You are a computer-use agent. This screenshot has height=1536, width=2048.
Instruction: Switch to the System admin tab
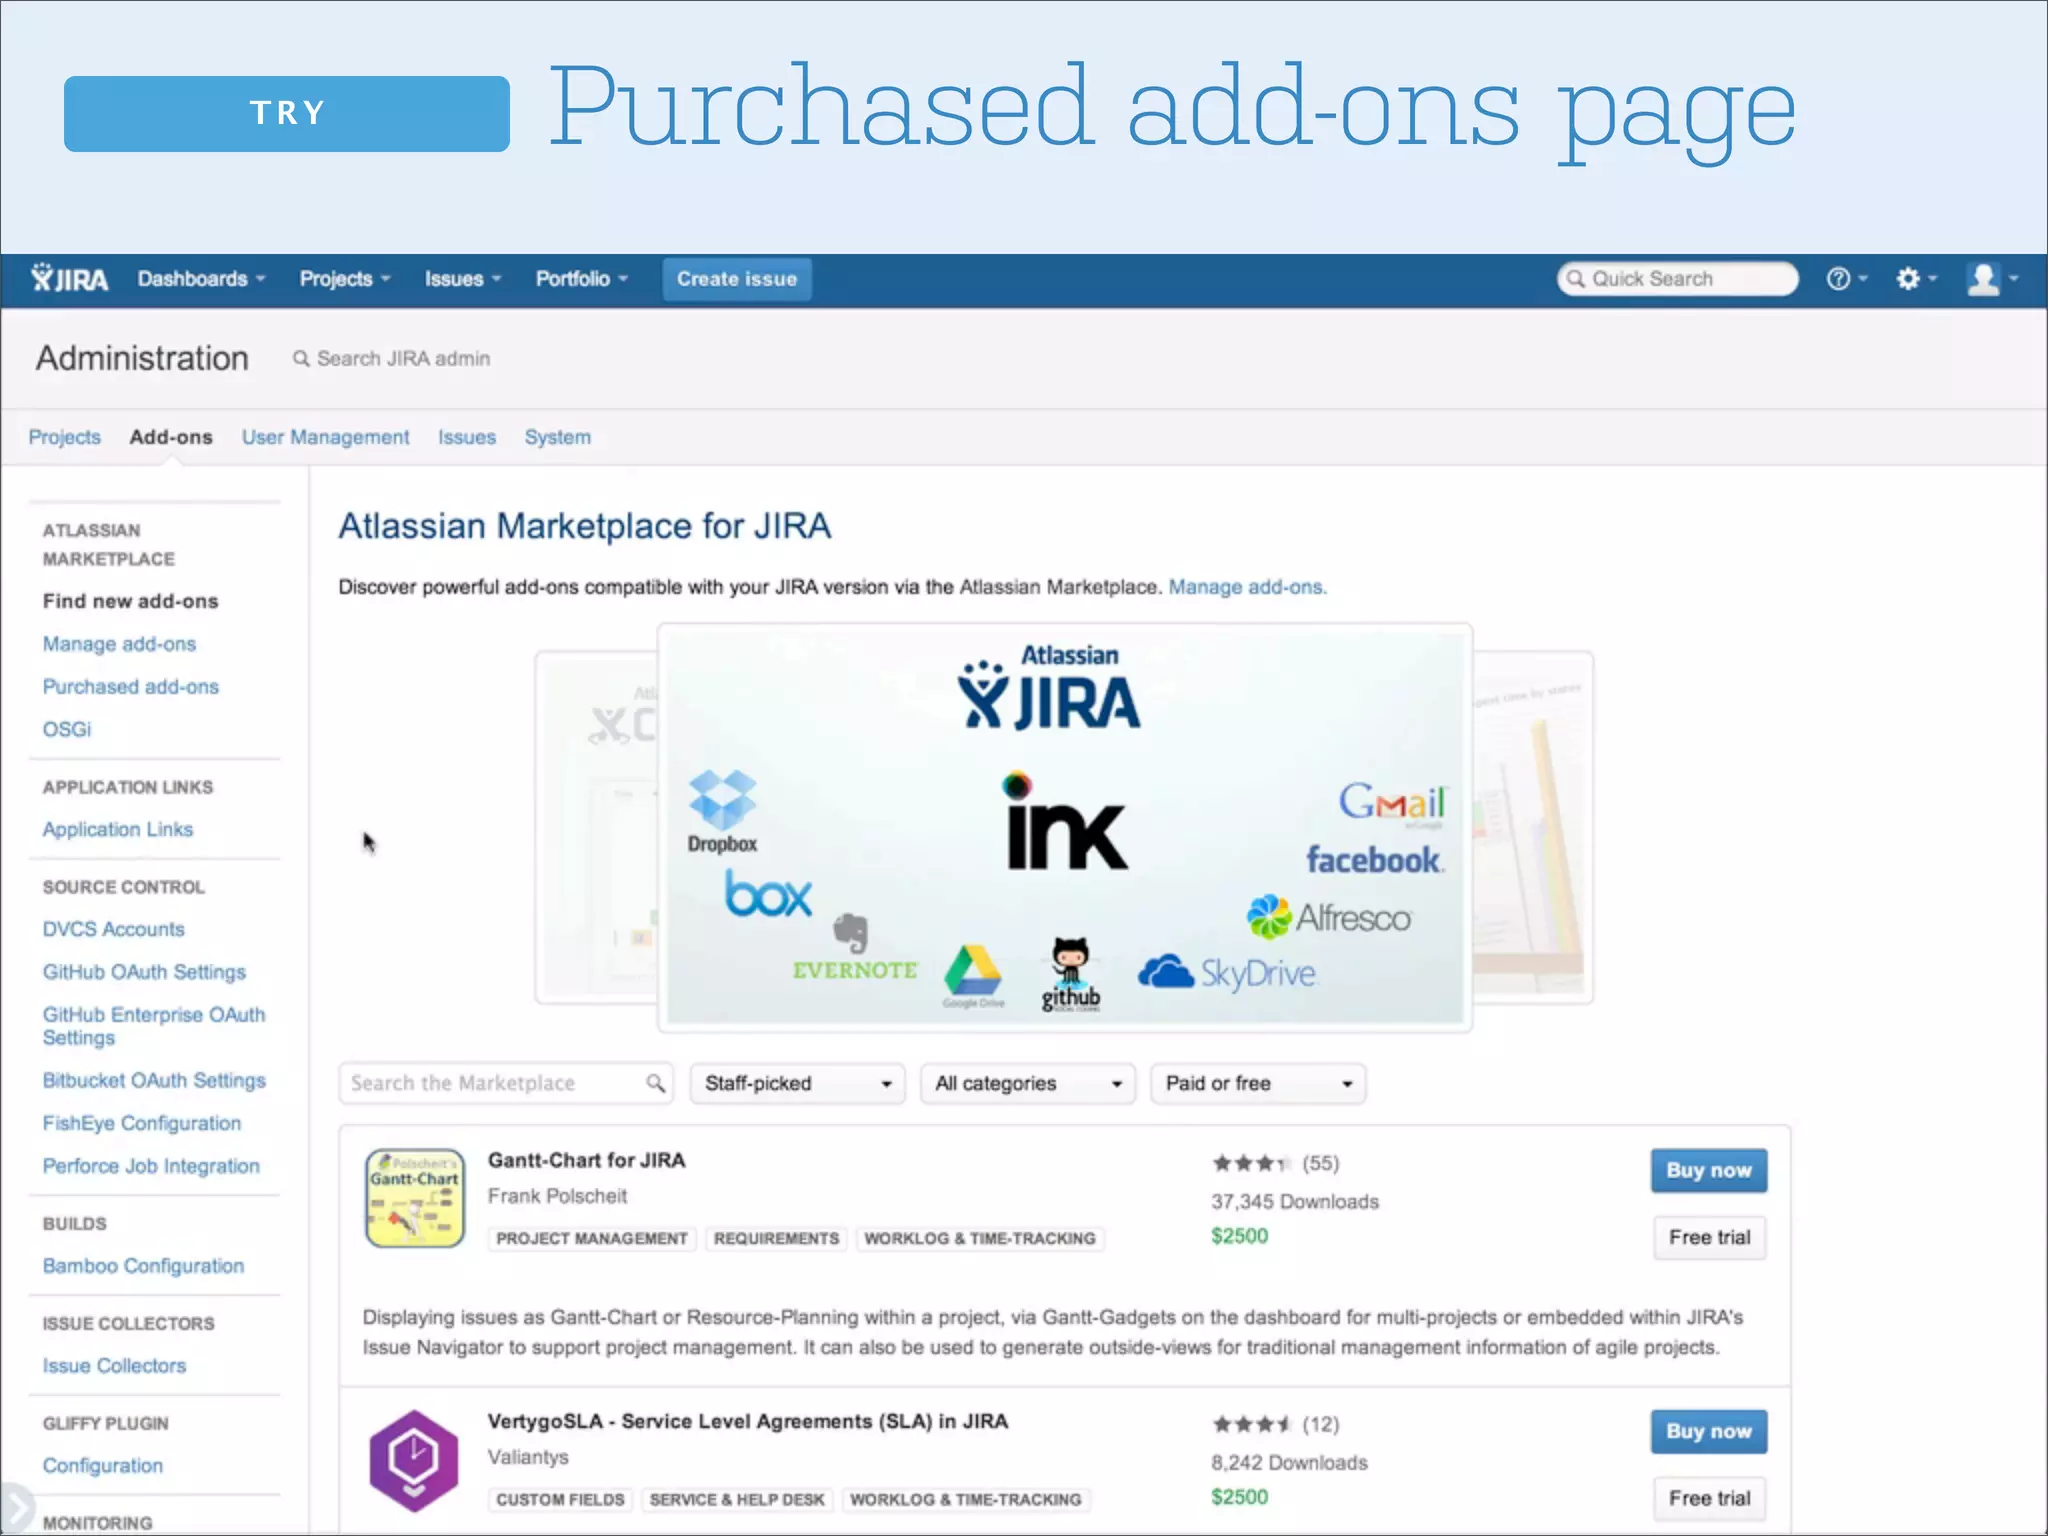(x=557, y=437)
